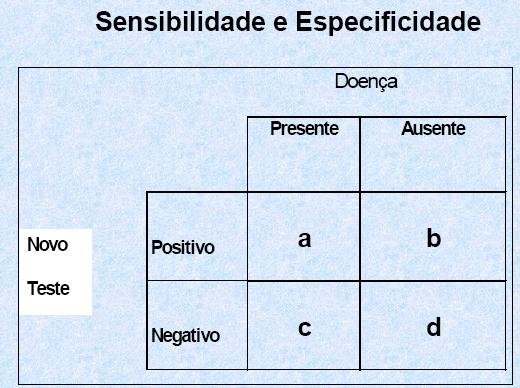The image size is (520, 388).
Task: Select the 'Negativo' row label
Action: coord(185,335)
